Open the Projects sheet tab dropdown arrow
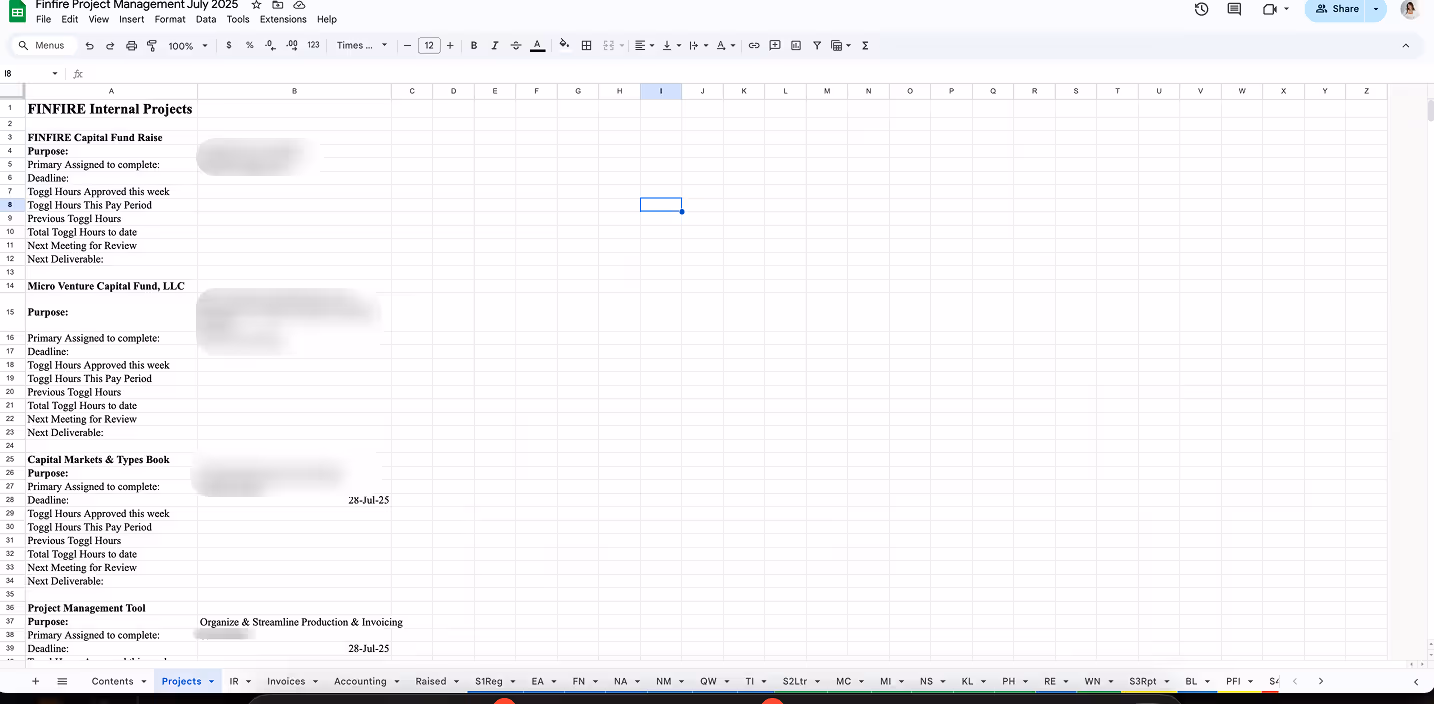1434x704 pixels. pyautogui.click(x=211, y=682)
